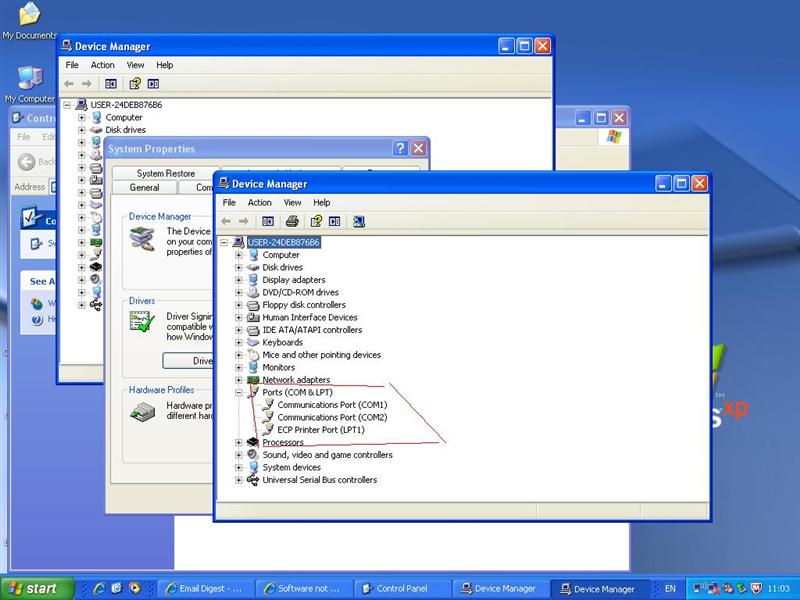Screen dimensions: 800x600
Task: Expand Human Interface Devices node
Action: coord(238,317)
